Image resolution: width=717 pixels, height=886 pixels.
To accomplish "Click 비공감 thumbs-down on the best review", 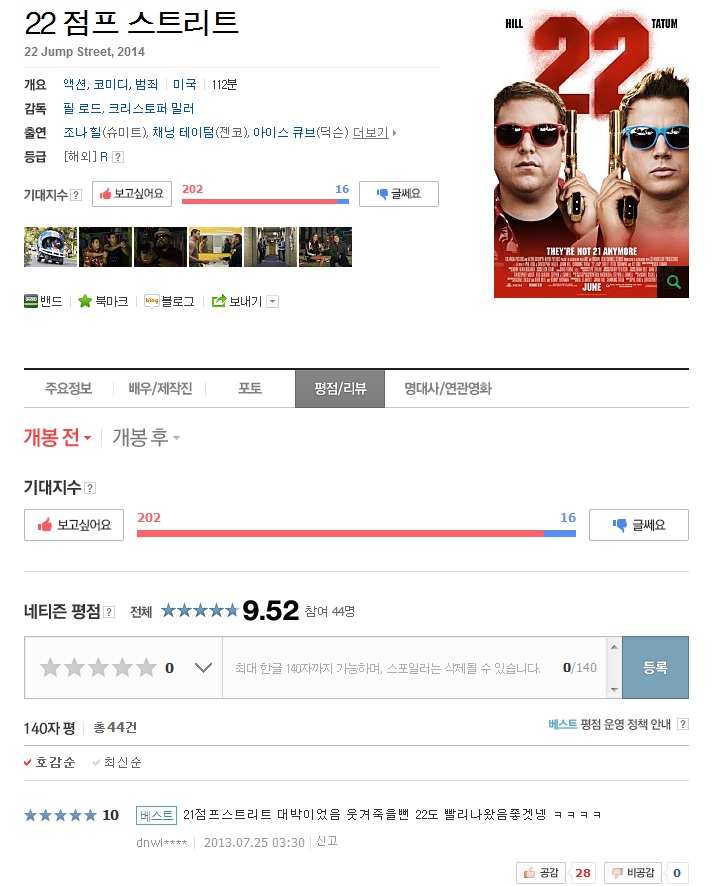I will [633, 873].
